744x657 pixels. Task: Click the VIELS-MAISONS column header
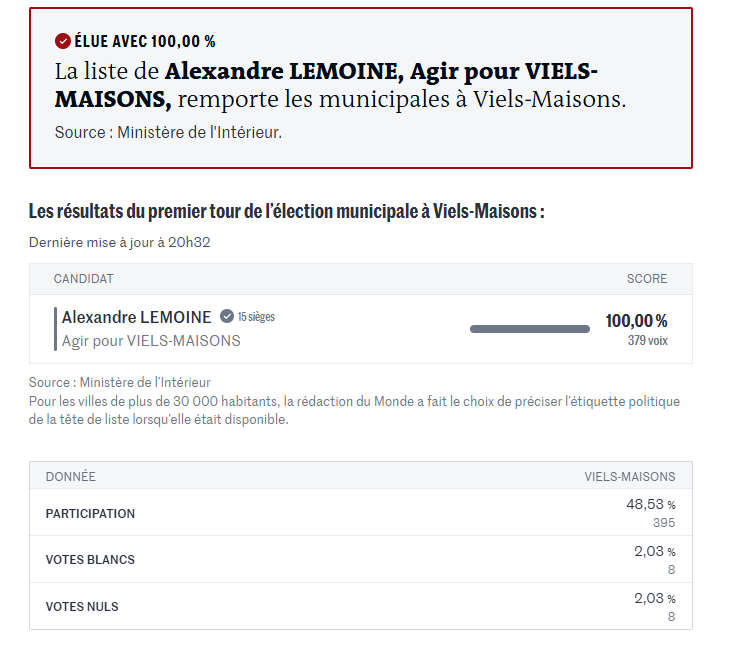coord(629,477)
